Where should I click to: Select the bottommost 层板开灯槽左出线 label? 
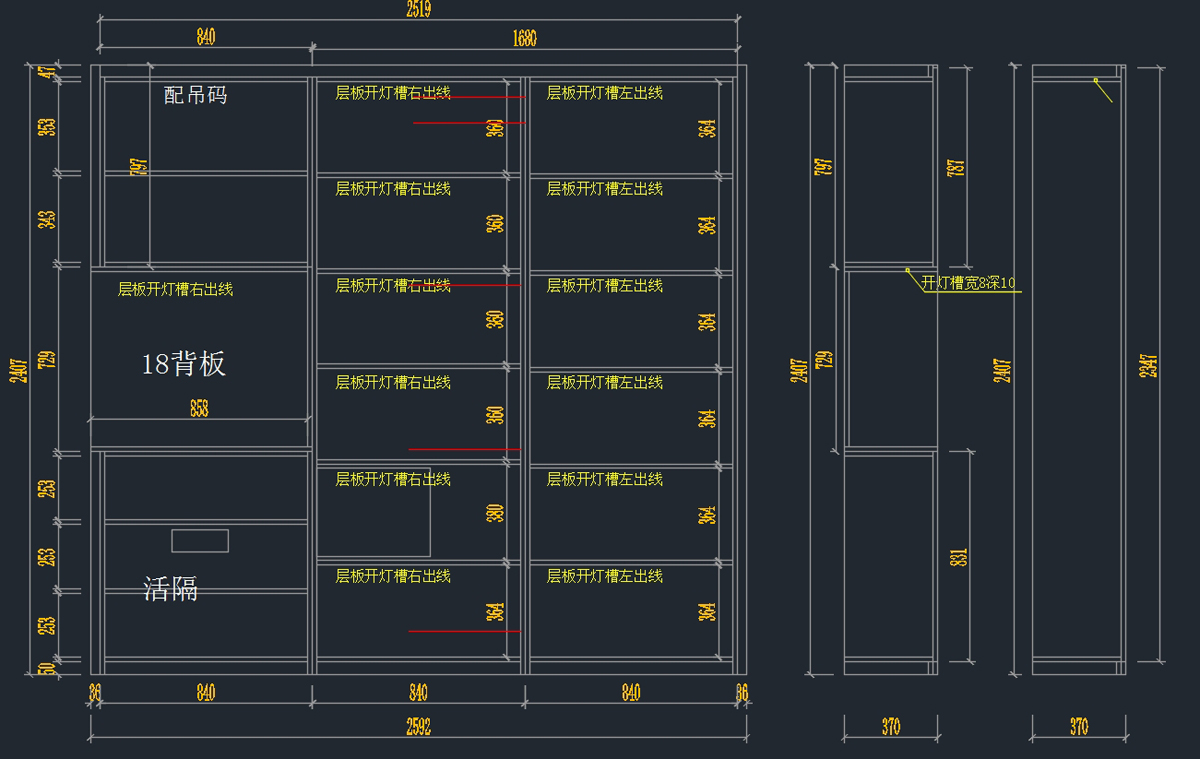(604, 576)
